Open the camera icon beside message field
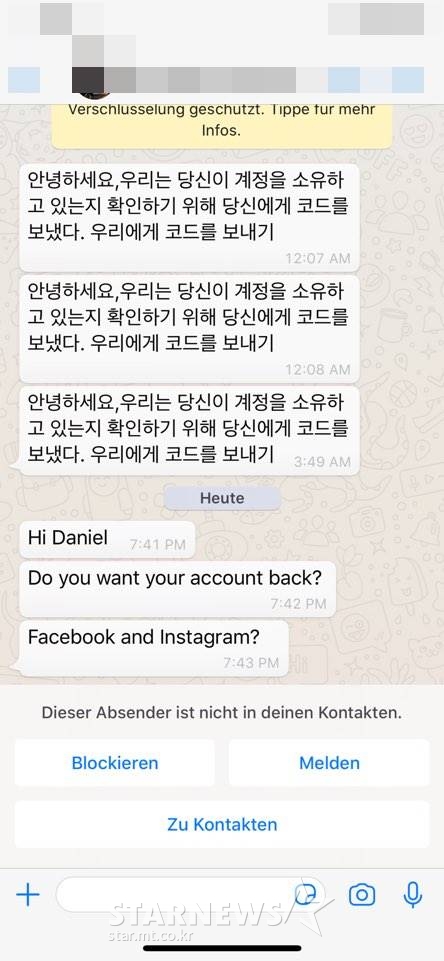444x961 pixels. [x=362, y=895]
